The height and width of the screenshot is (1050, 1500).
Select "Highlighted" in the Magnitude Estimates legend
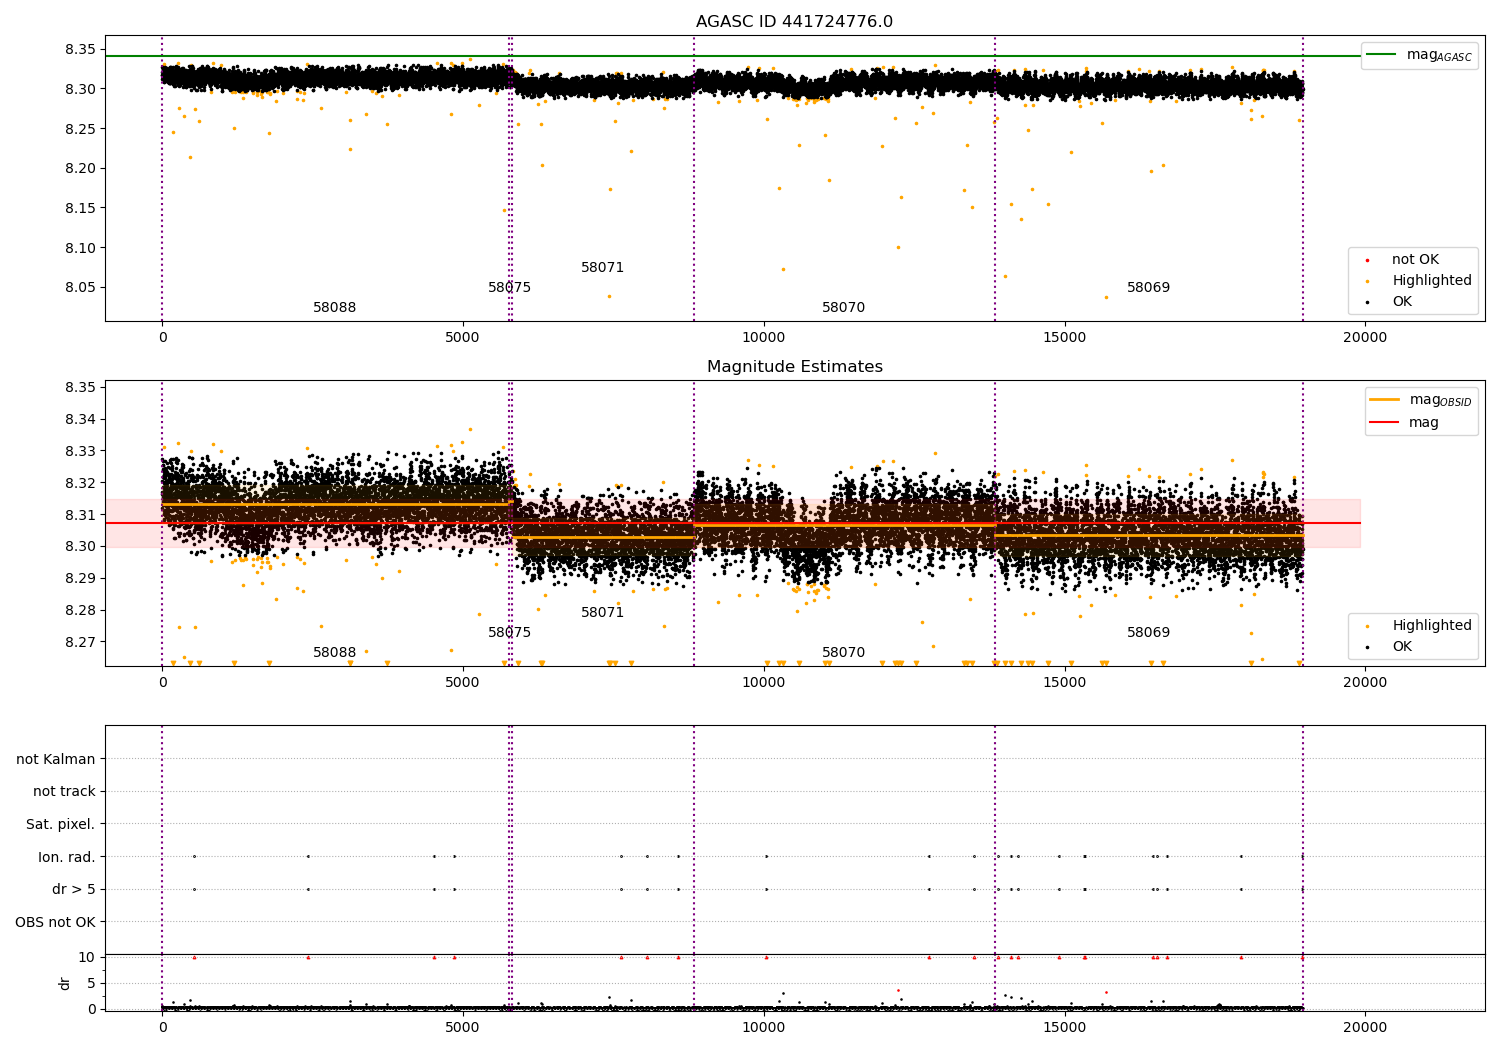coord(1432,626)
